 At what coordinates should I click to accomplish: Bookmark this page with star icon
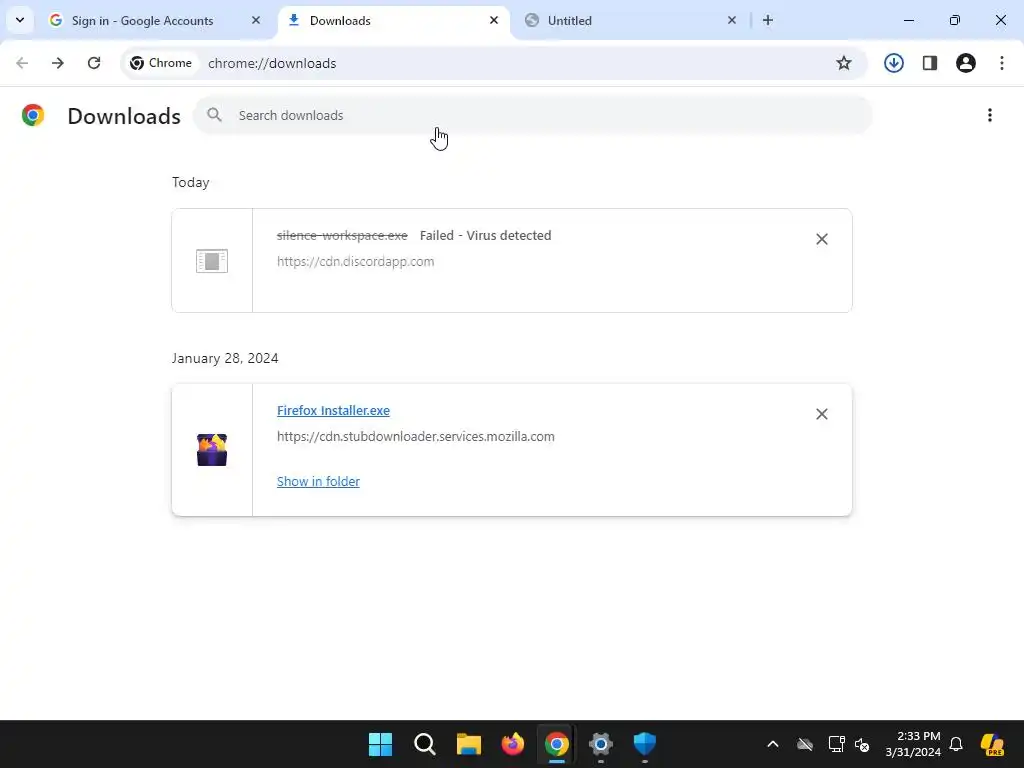pos(844,63)
